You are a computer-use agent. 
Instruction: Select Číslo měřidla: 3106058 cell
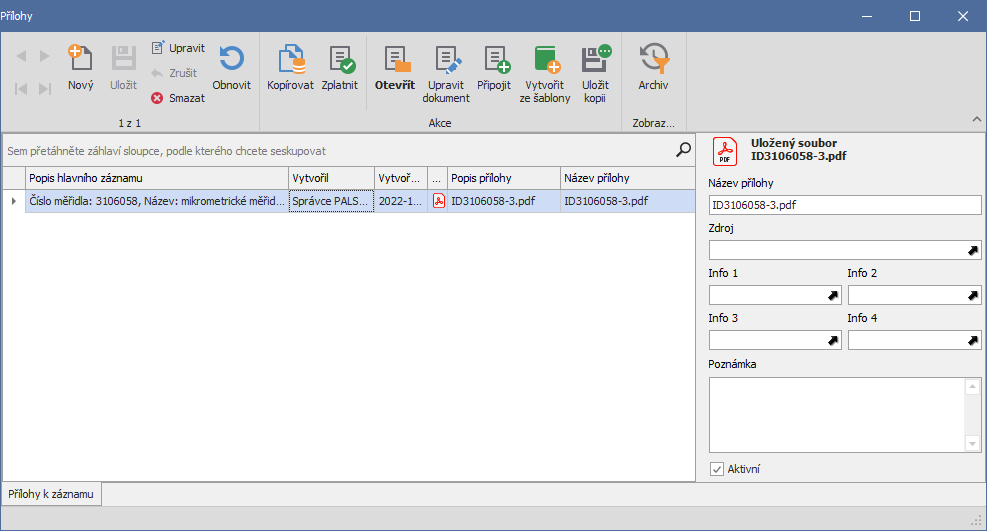(x=157, y=201)
